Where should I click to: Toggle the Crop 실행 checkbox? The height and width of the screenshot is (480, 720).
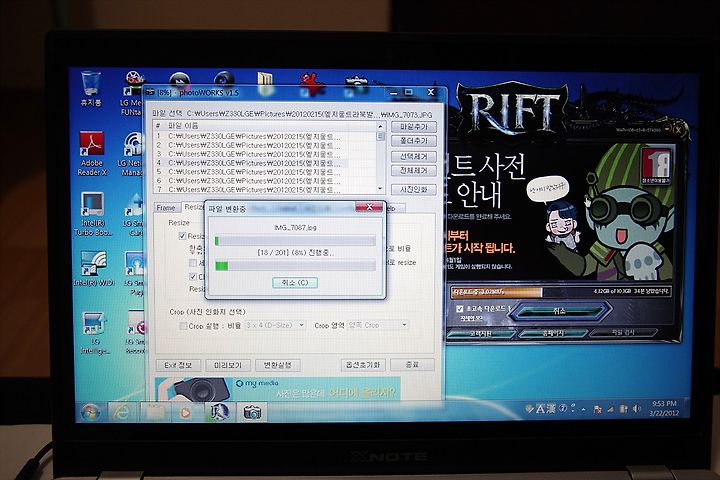pos(183,326)
